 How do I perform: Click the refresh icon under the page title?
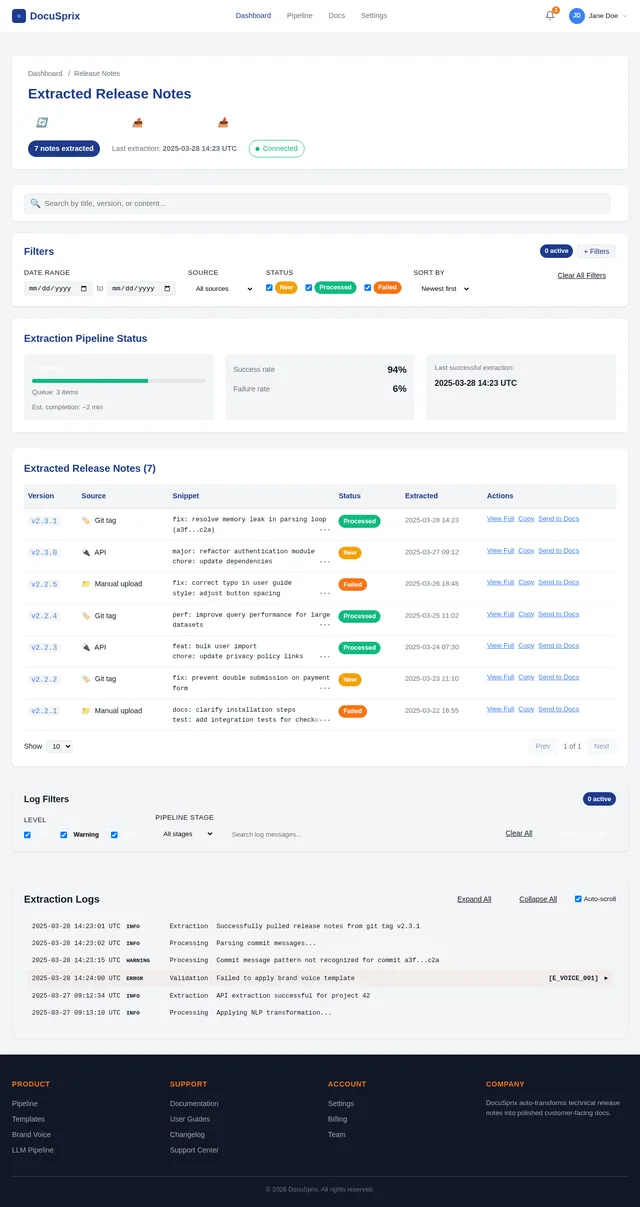(42, 122)
